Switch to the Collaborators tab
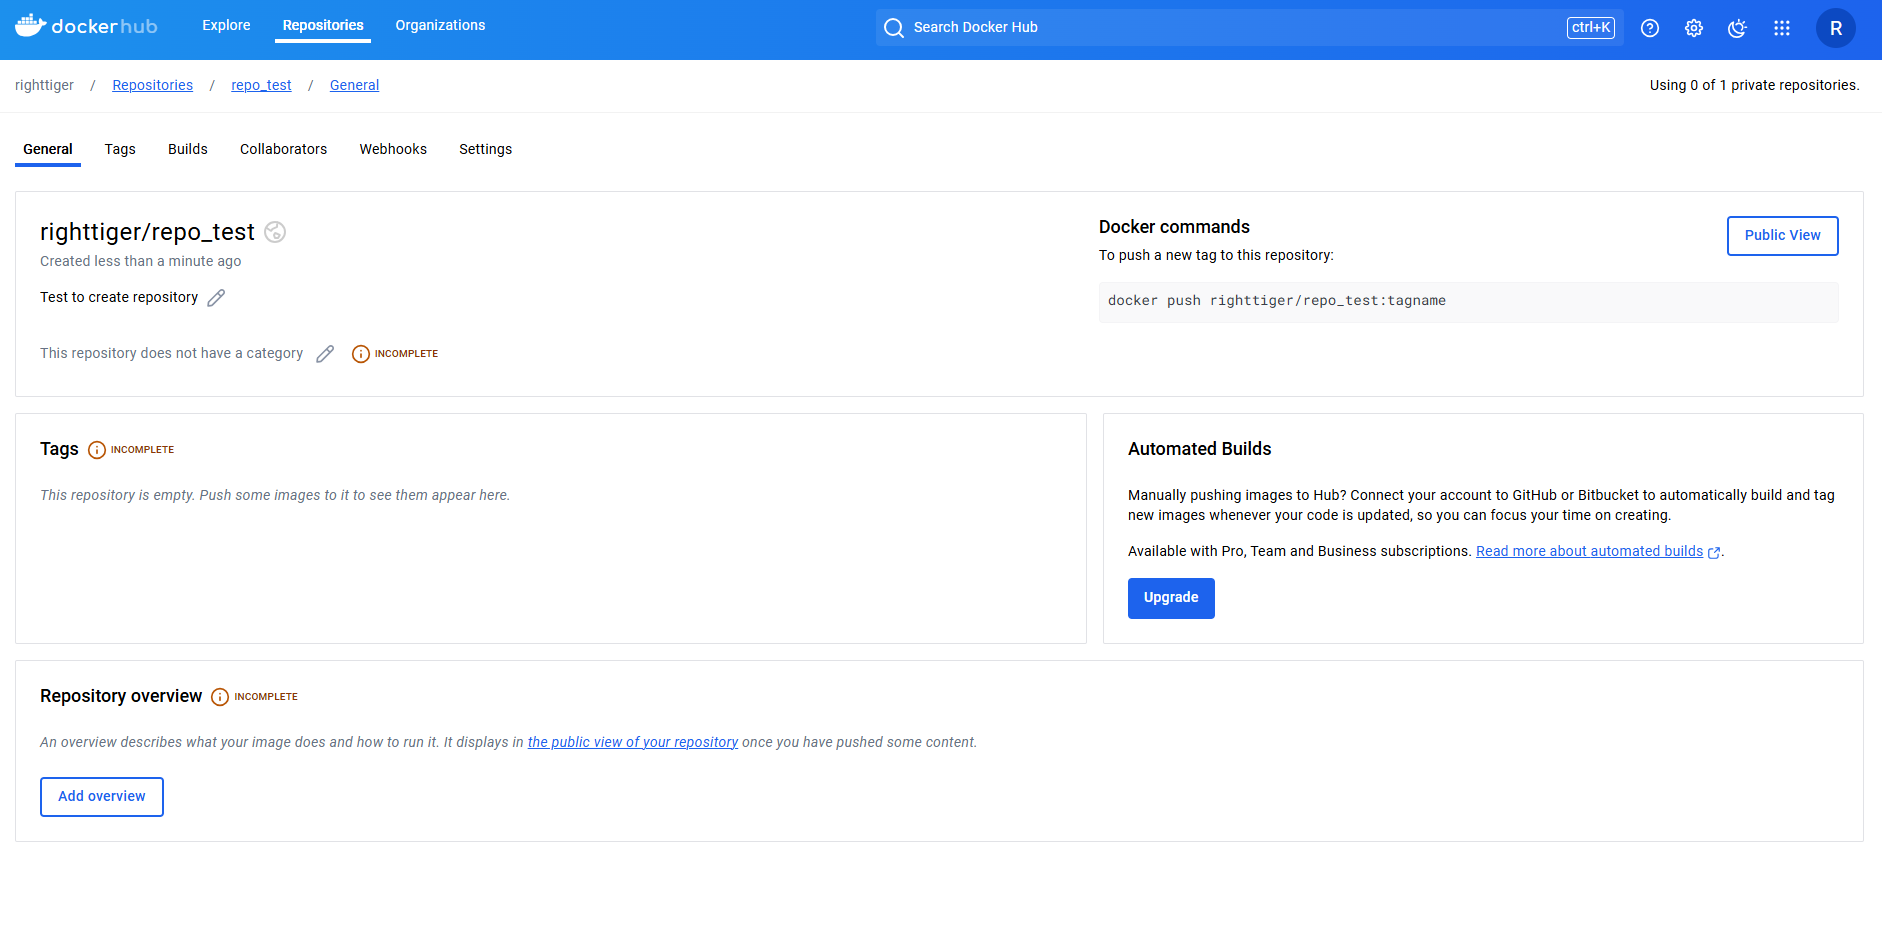This screenshot has height=950, width=1882. tap(283, 149)
